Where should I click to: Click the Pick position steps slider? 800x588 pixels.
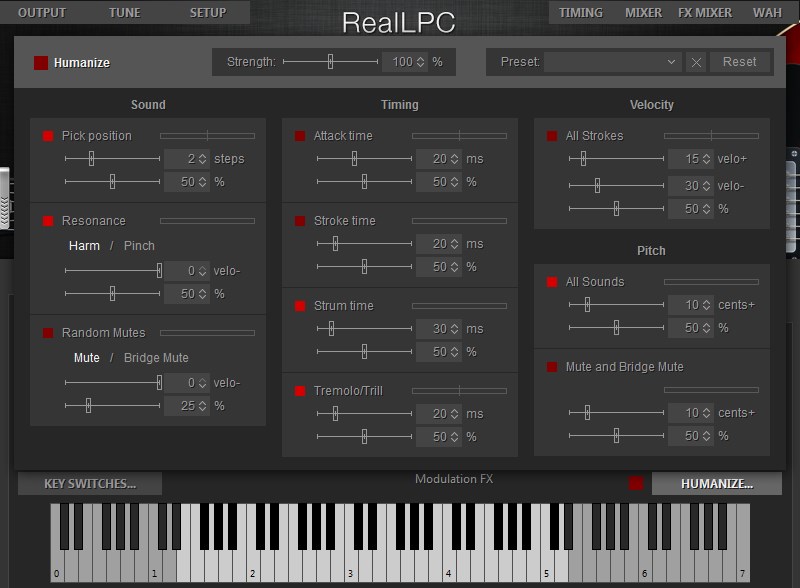pyautogui.click(x=112, y=159)
